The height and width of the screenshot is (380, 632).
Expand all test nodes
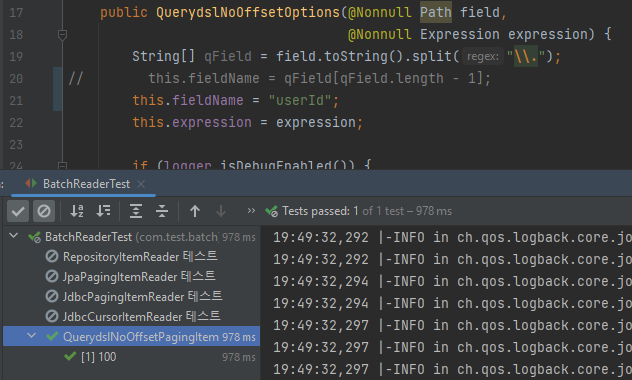coord(136,211)
